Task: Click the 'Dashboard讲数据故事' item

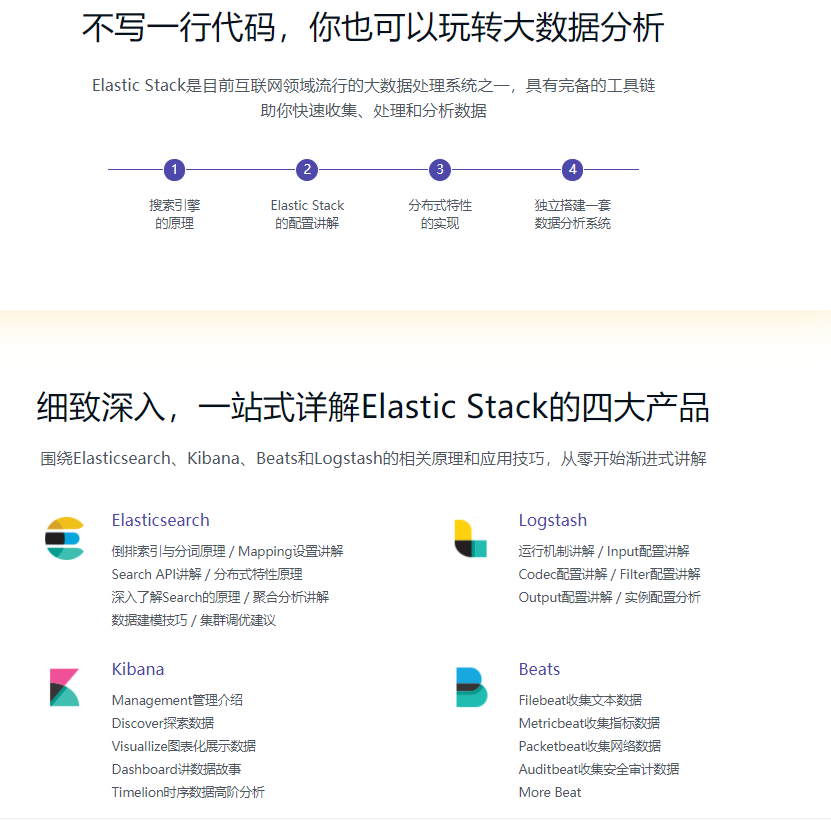Action: pos(176,769)
